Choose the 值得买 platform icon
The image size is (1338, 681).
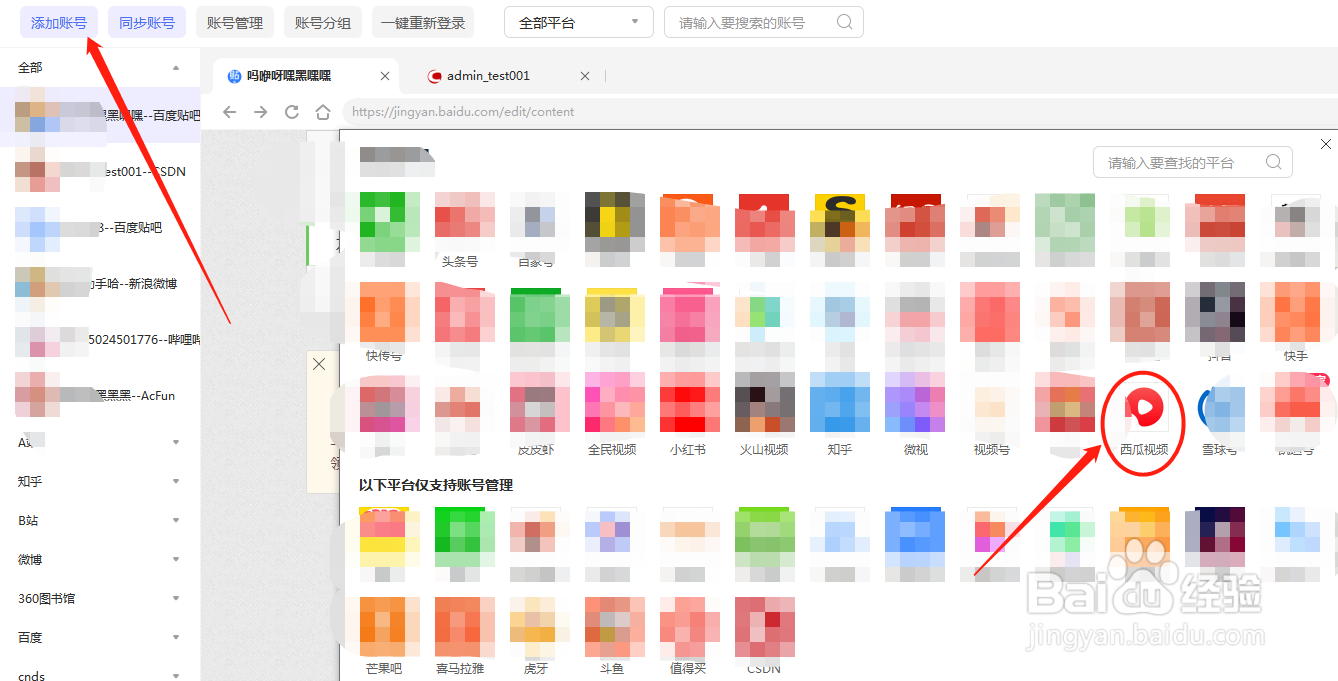pyautogui.click(x=689, y=627)
